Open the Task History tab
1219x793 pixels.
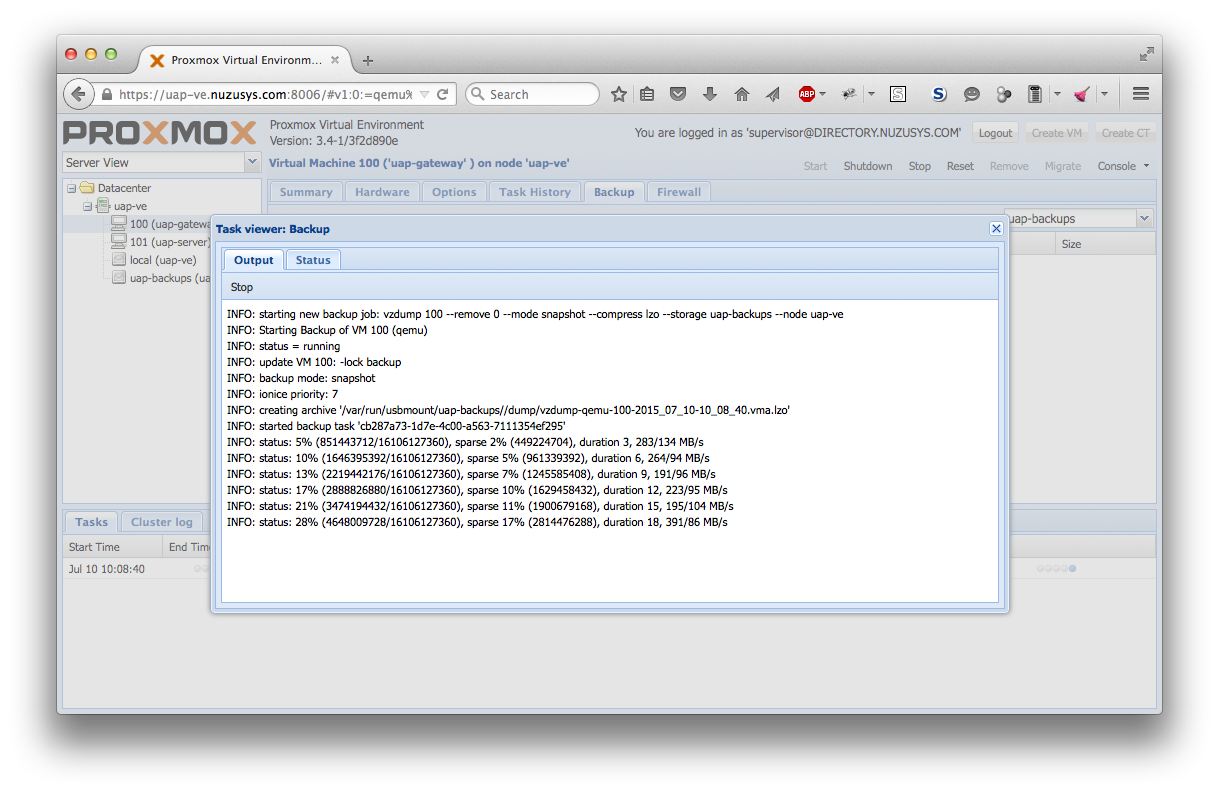535,191
